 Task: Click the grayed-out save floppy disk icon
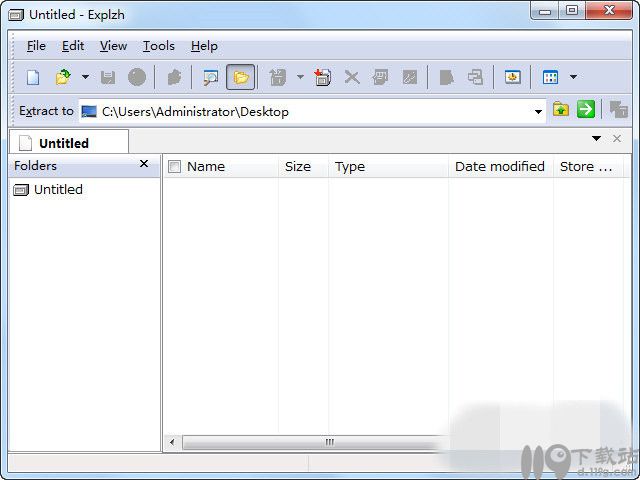coord(108,77)
